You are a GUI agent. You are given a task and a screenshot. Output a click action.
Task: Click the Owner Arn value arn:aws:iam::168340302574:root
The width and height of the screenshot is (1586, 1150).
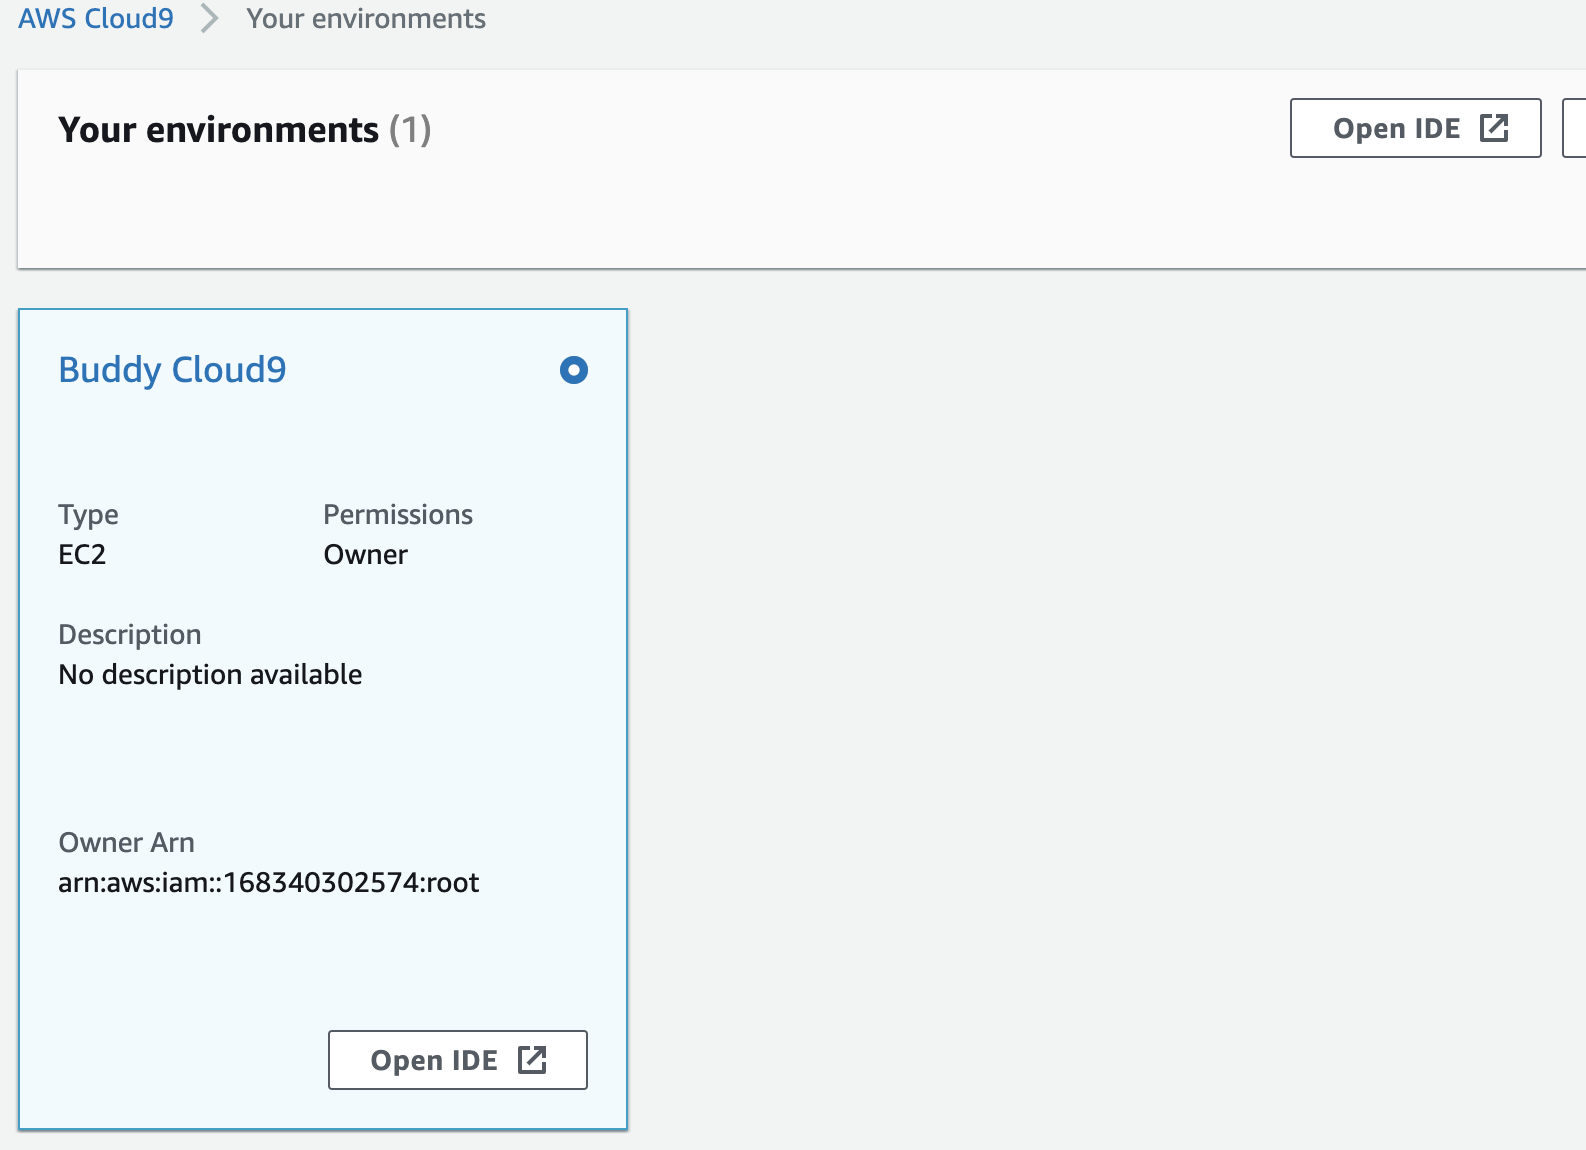coord(268,883)
